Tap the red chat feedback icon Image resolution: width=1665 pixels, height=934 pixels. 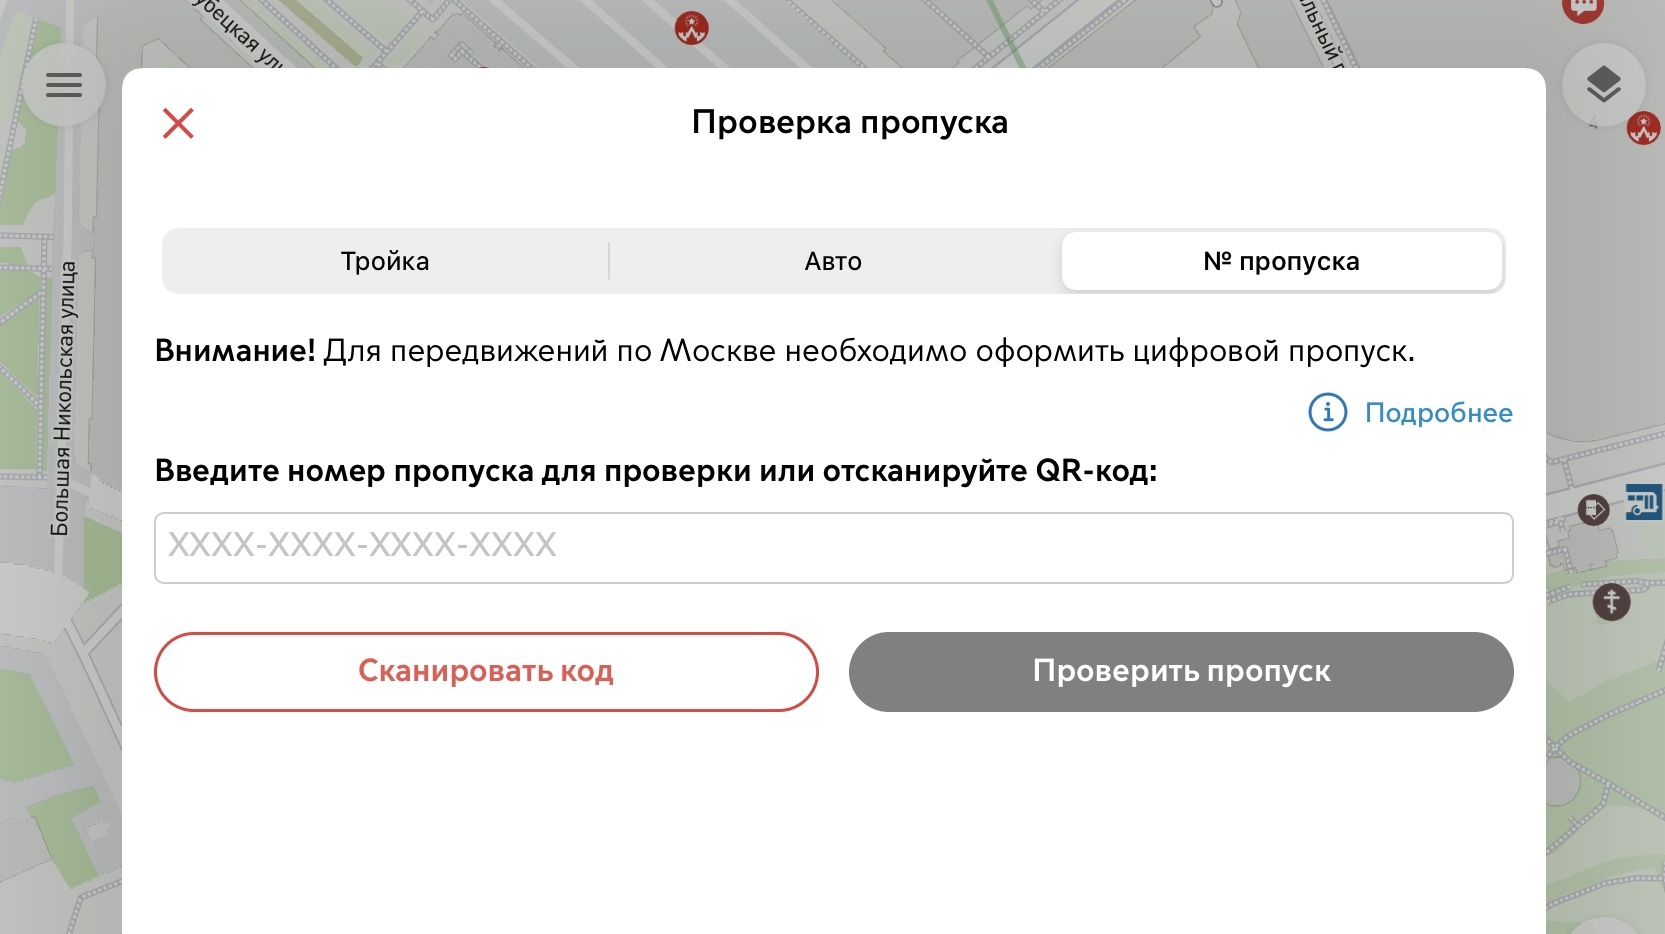1582,9
